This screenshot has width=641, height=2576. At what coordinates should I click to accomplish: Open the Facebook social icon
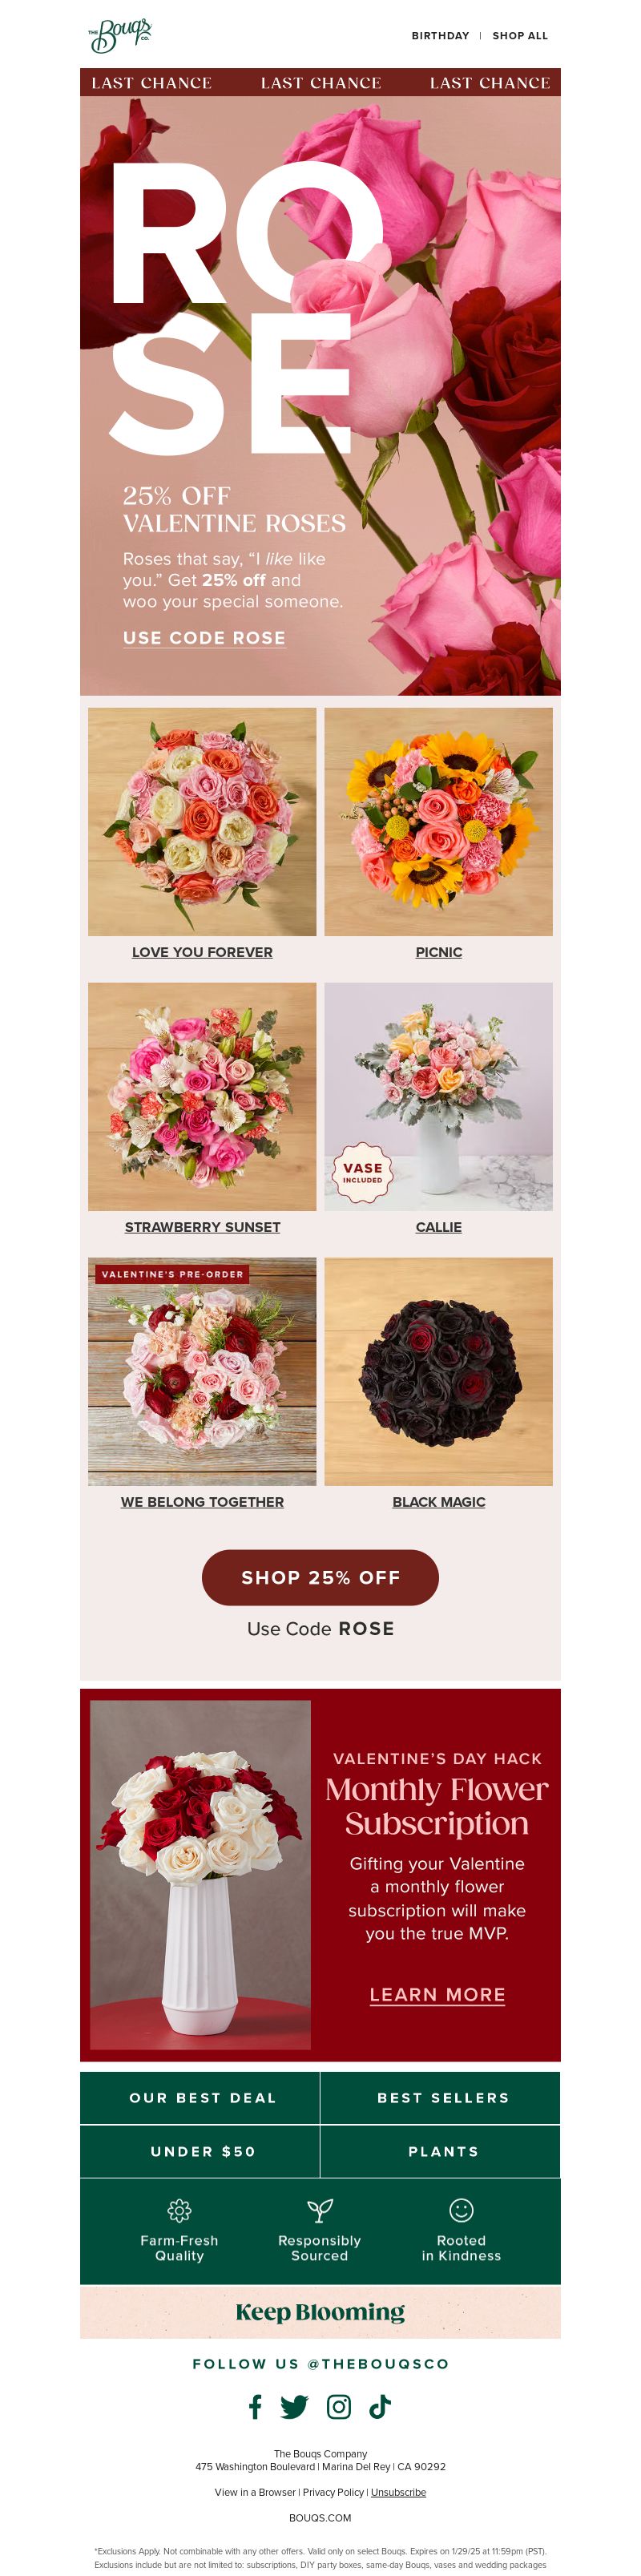click(x=255, y=2406)
